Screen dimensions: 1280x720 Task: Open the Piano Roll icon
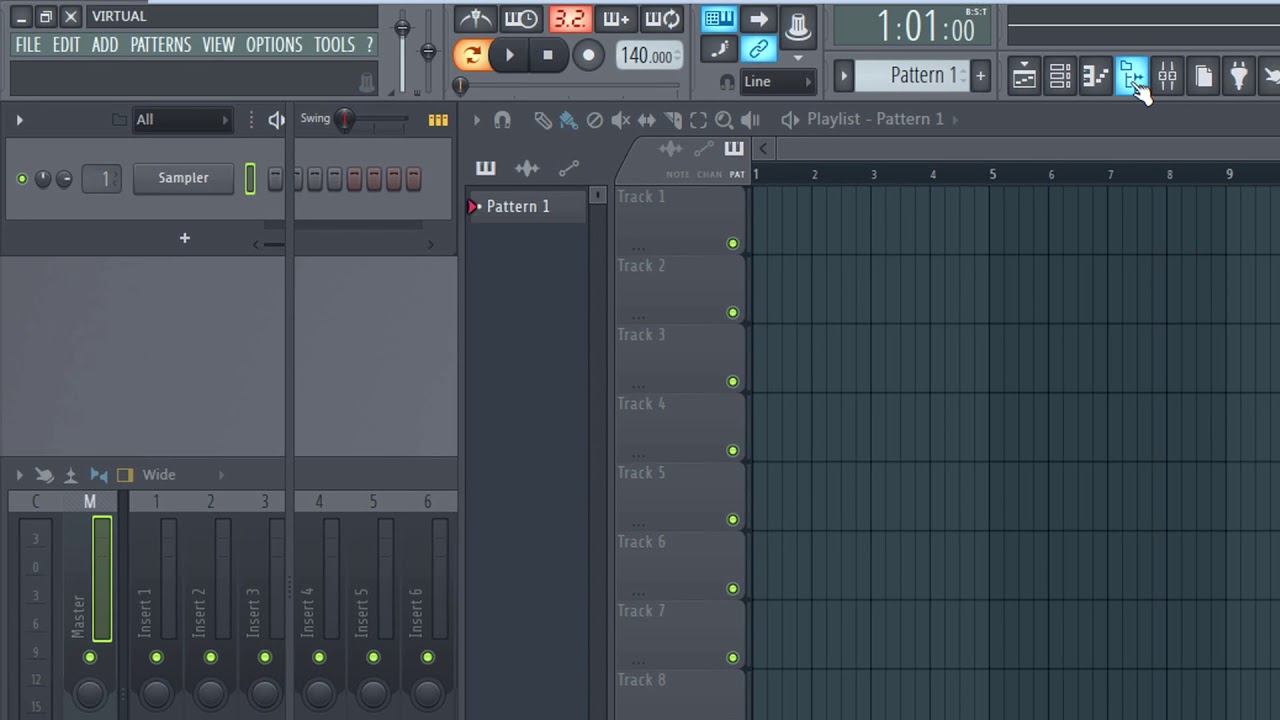[x=1096, y=76]
